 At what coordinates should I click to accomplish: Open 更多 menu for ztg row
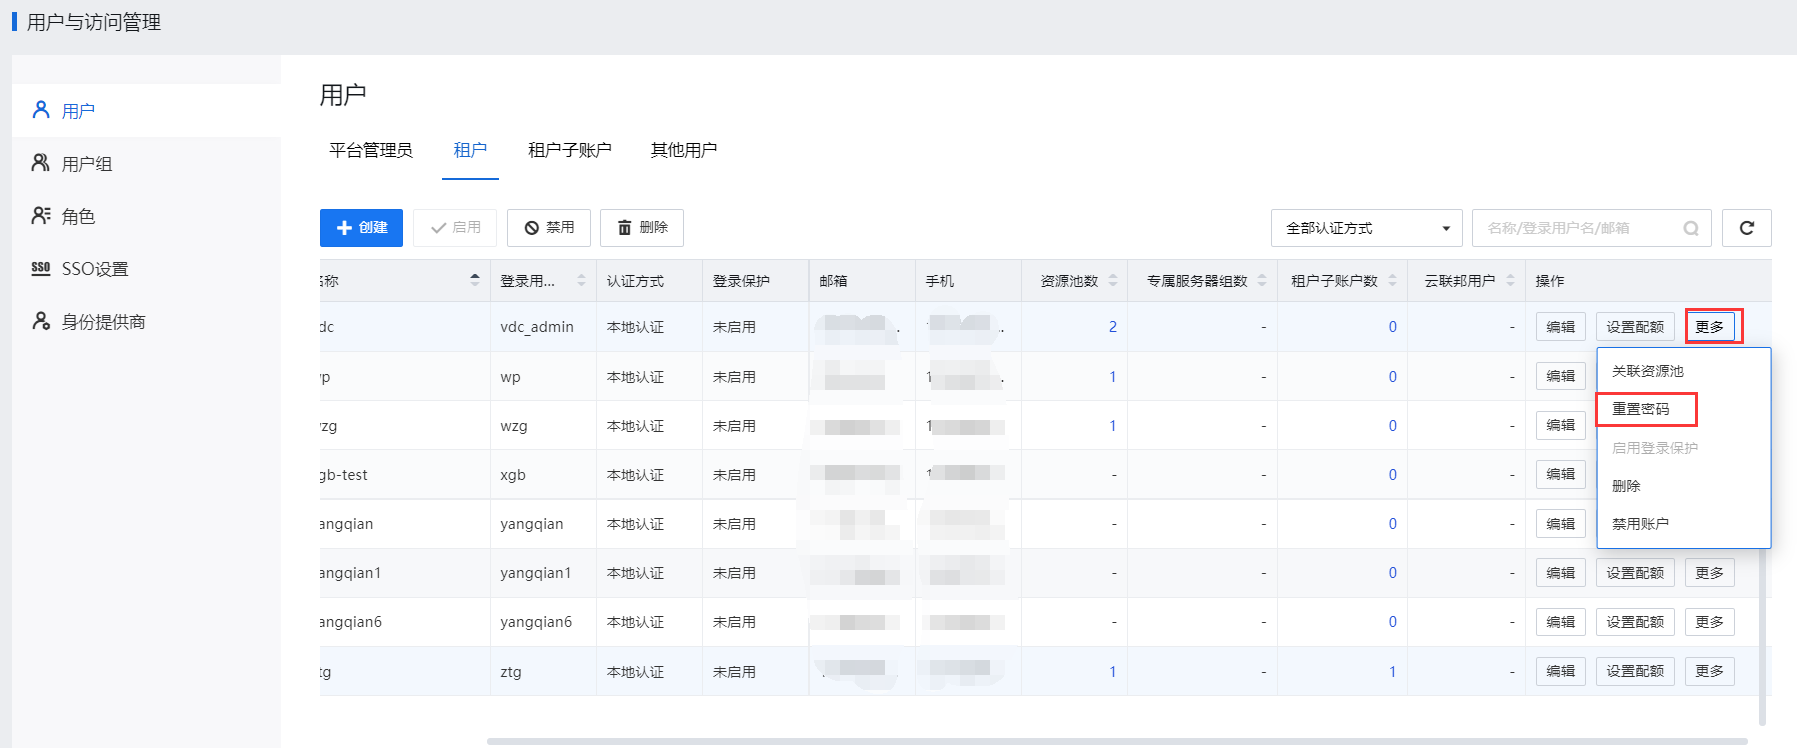coord(1709,671)
